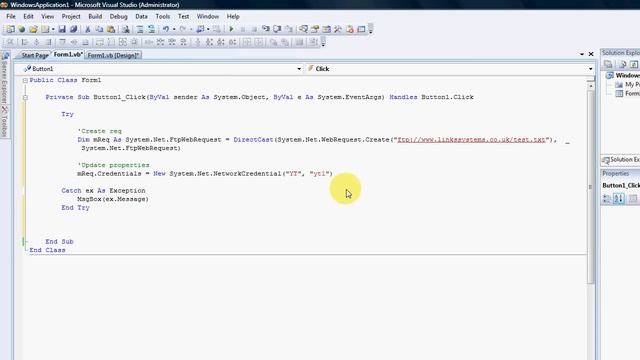This screenshot has height=360, width=640.
Task: Click Properties icon in Solution Explorer toolbar
Action: click(x=608, y=64)
